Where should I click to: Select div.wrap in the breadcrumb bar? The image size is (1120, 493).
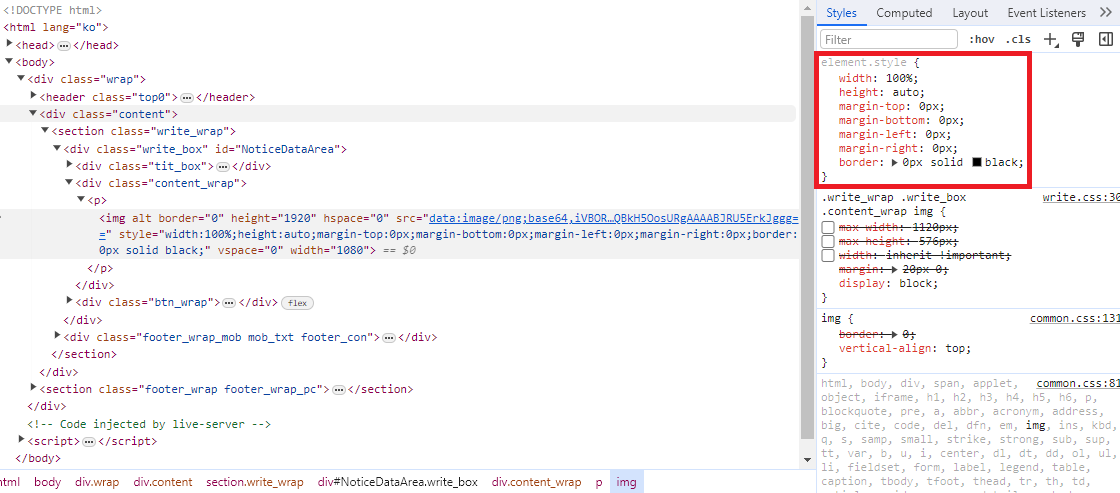pos(97,482)
